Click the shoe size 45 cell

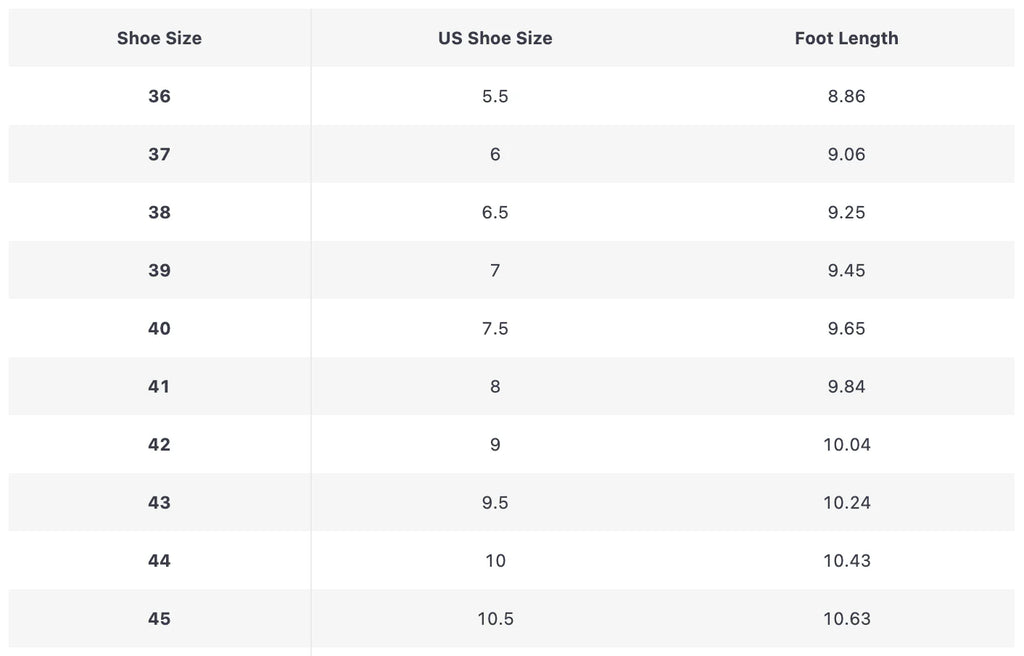pos(159,618)
